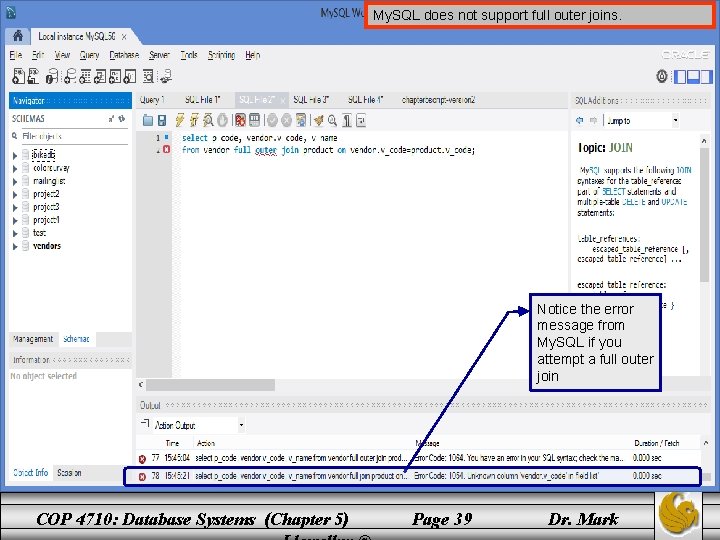Open Workbench preferences gear icon
720x540 pixels.
662,76
